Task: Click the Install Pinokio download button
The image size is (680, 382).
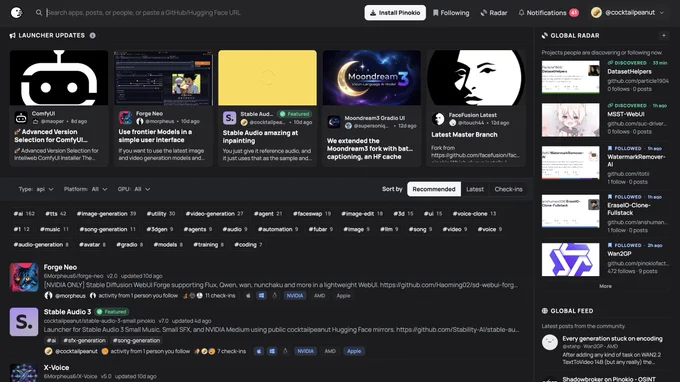Action: pos(395,13)
